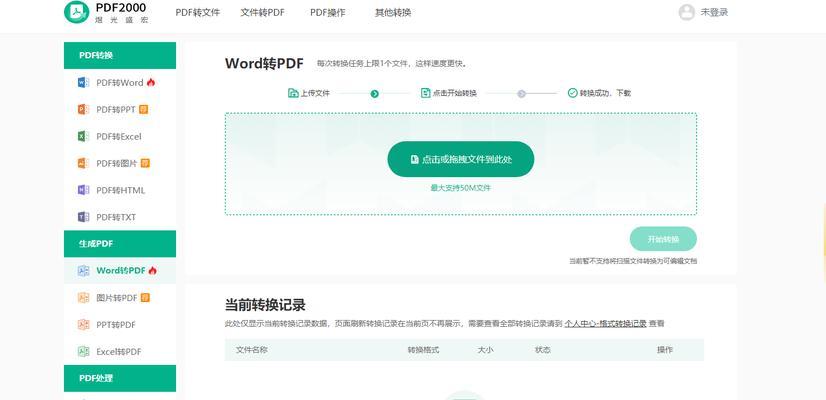This screenshot has width=826, height=400.
Task: Click the orange badge beside 图片转PDF
Action: 145,297
